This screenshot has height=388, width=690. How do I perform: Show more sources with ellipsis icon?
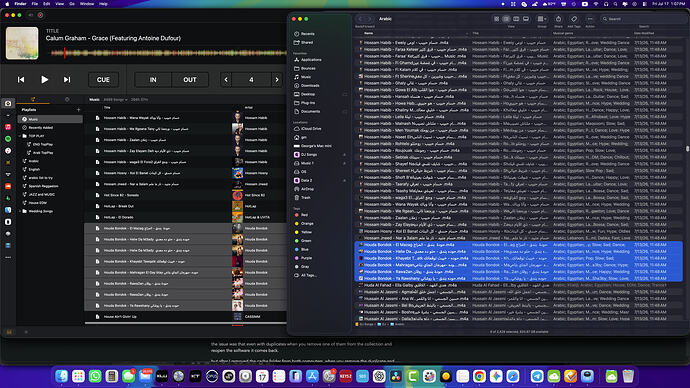8,257
